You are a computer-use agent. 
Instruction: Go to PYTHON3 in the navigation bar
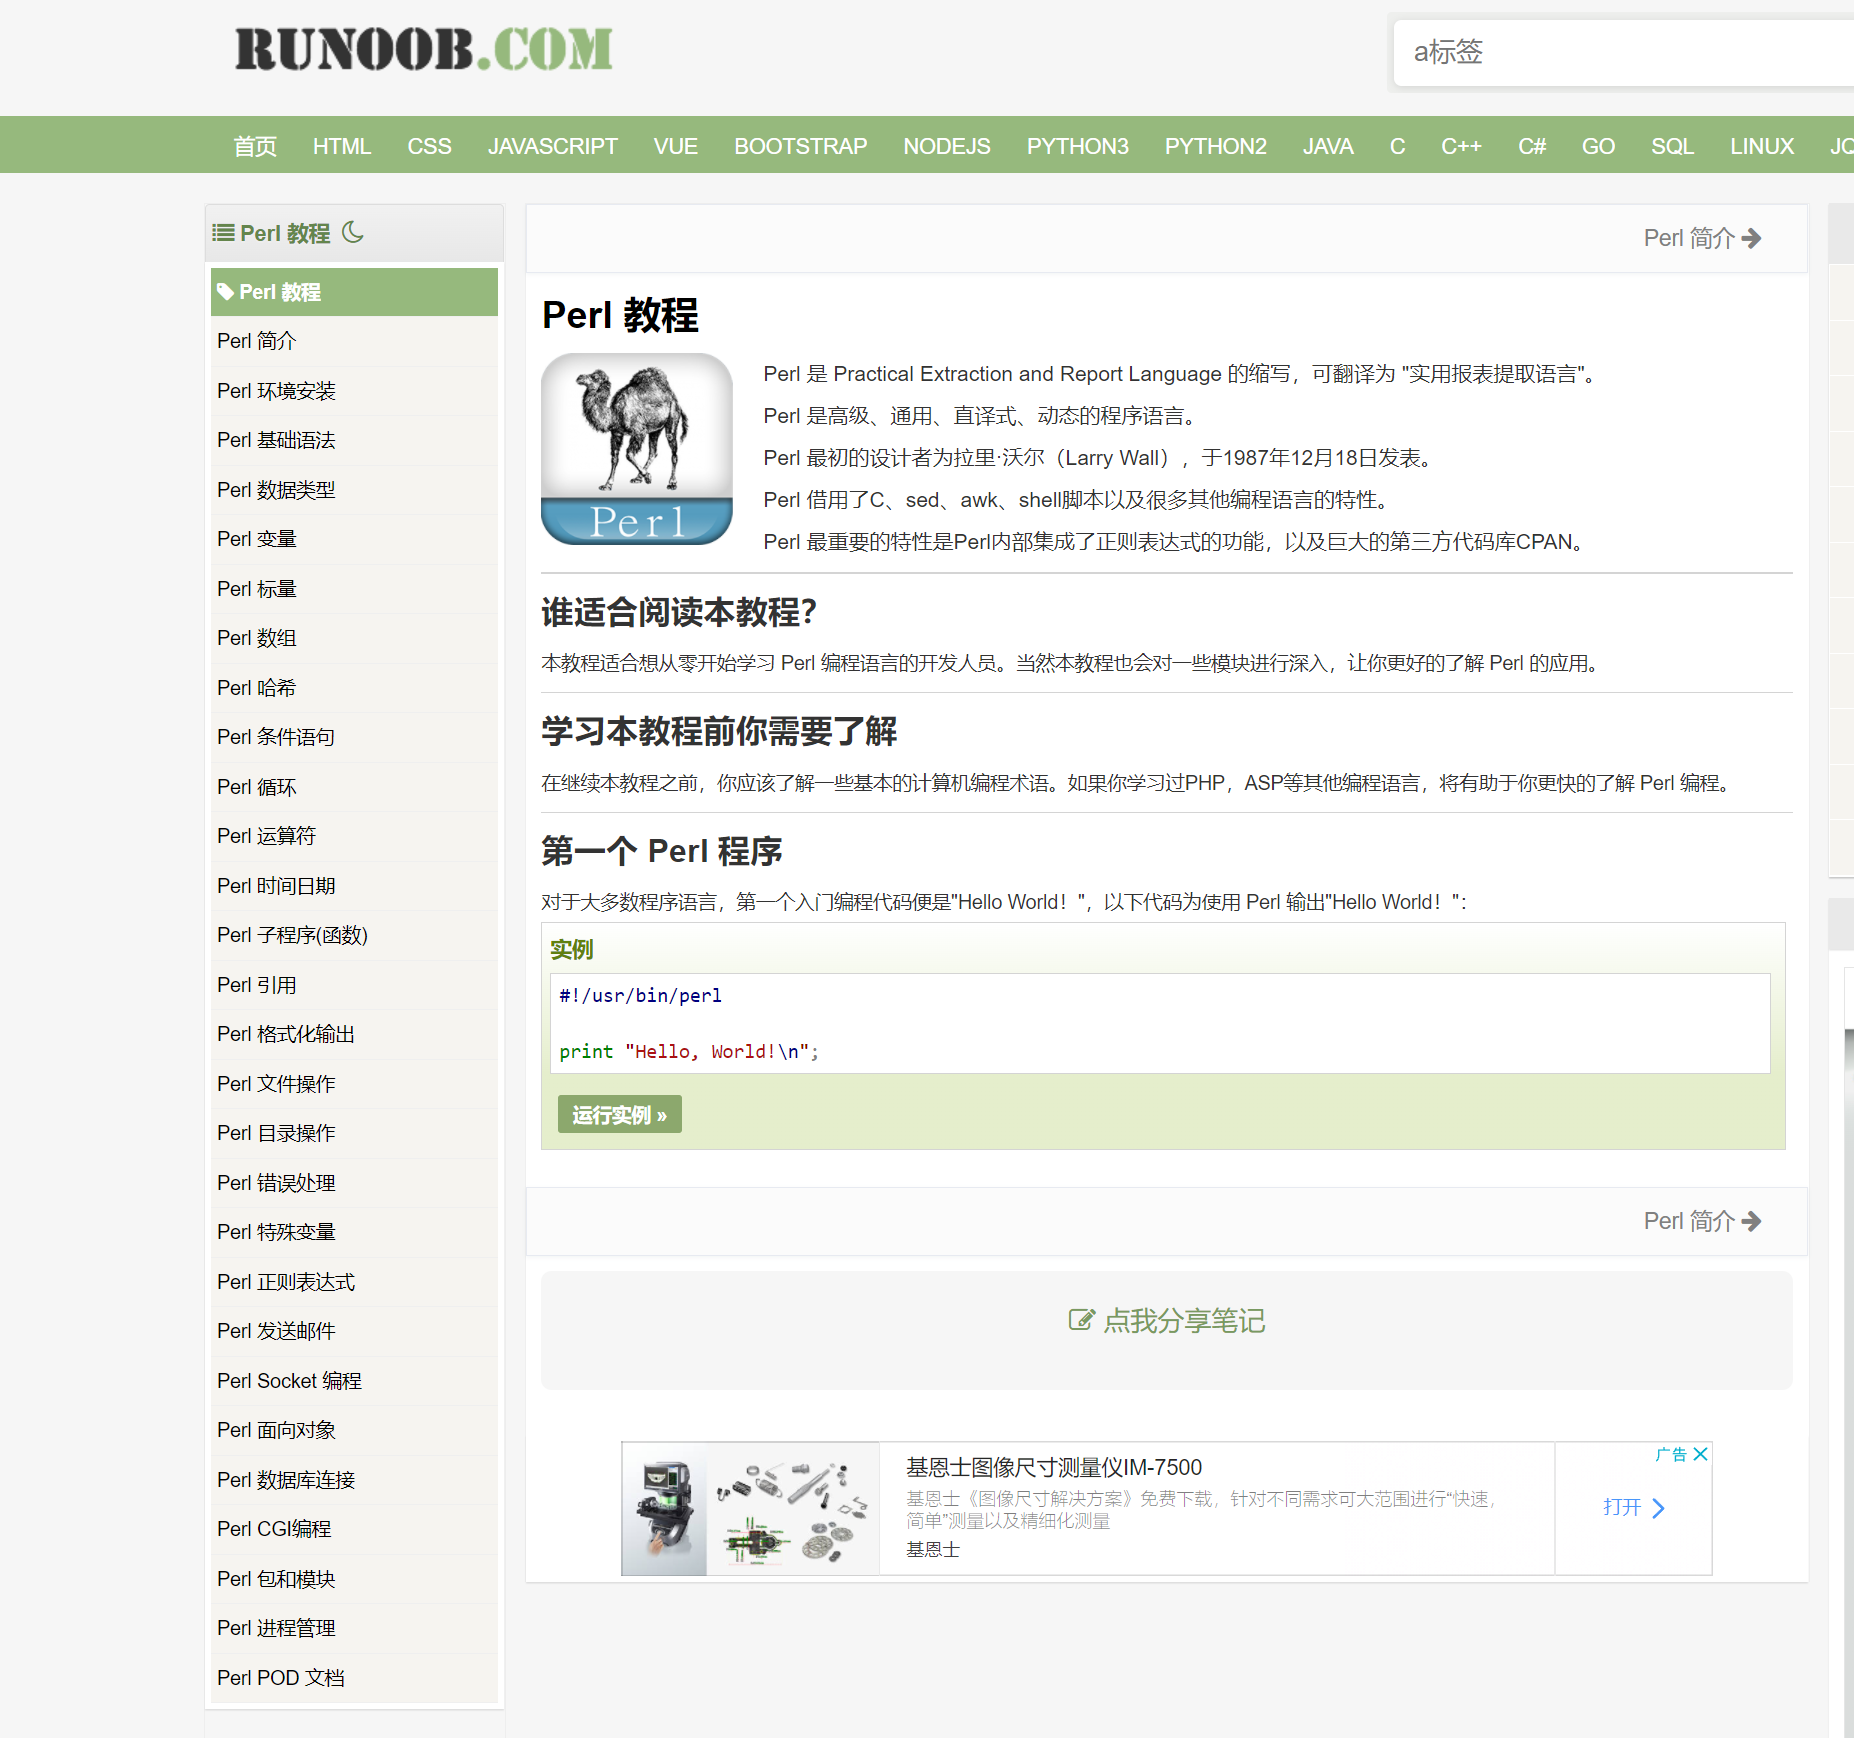click(1077, 146)
